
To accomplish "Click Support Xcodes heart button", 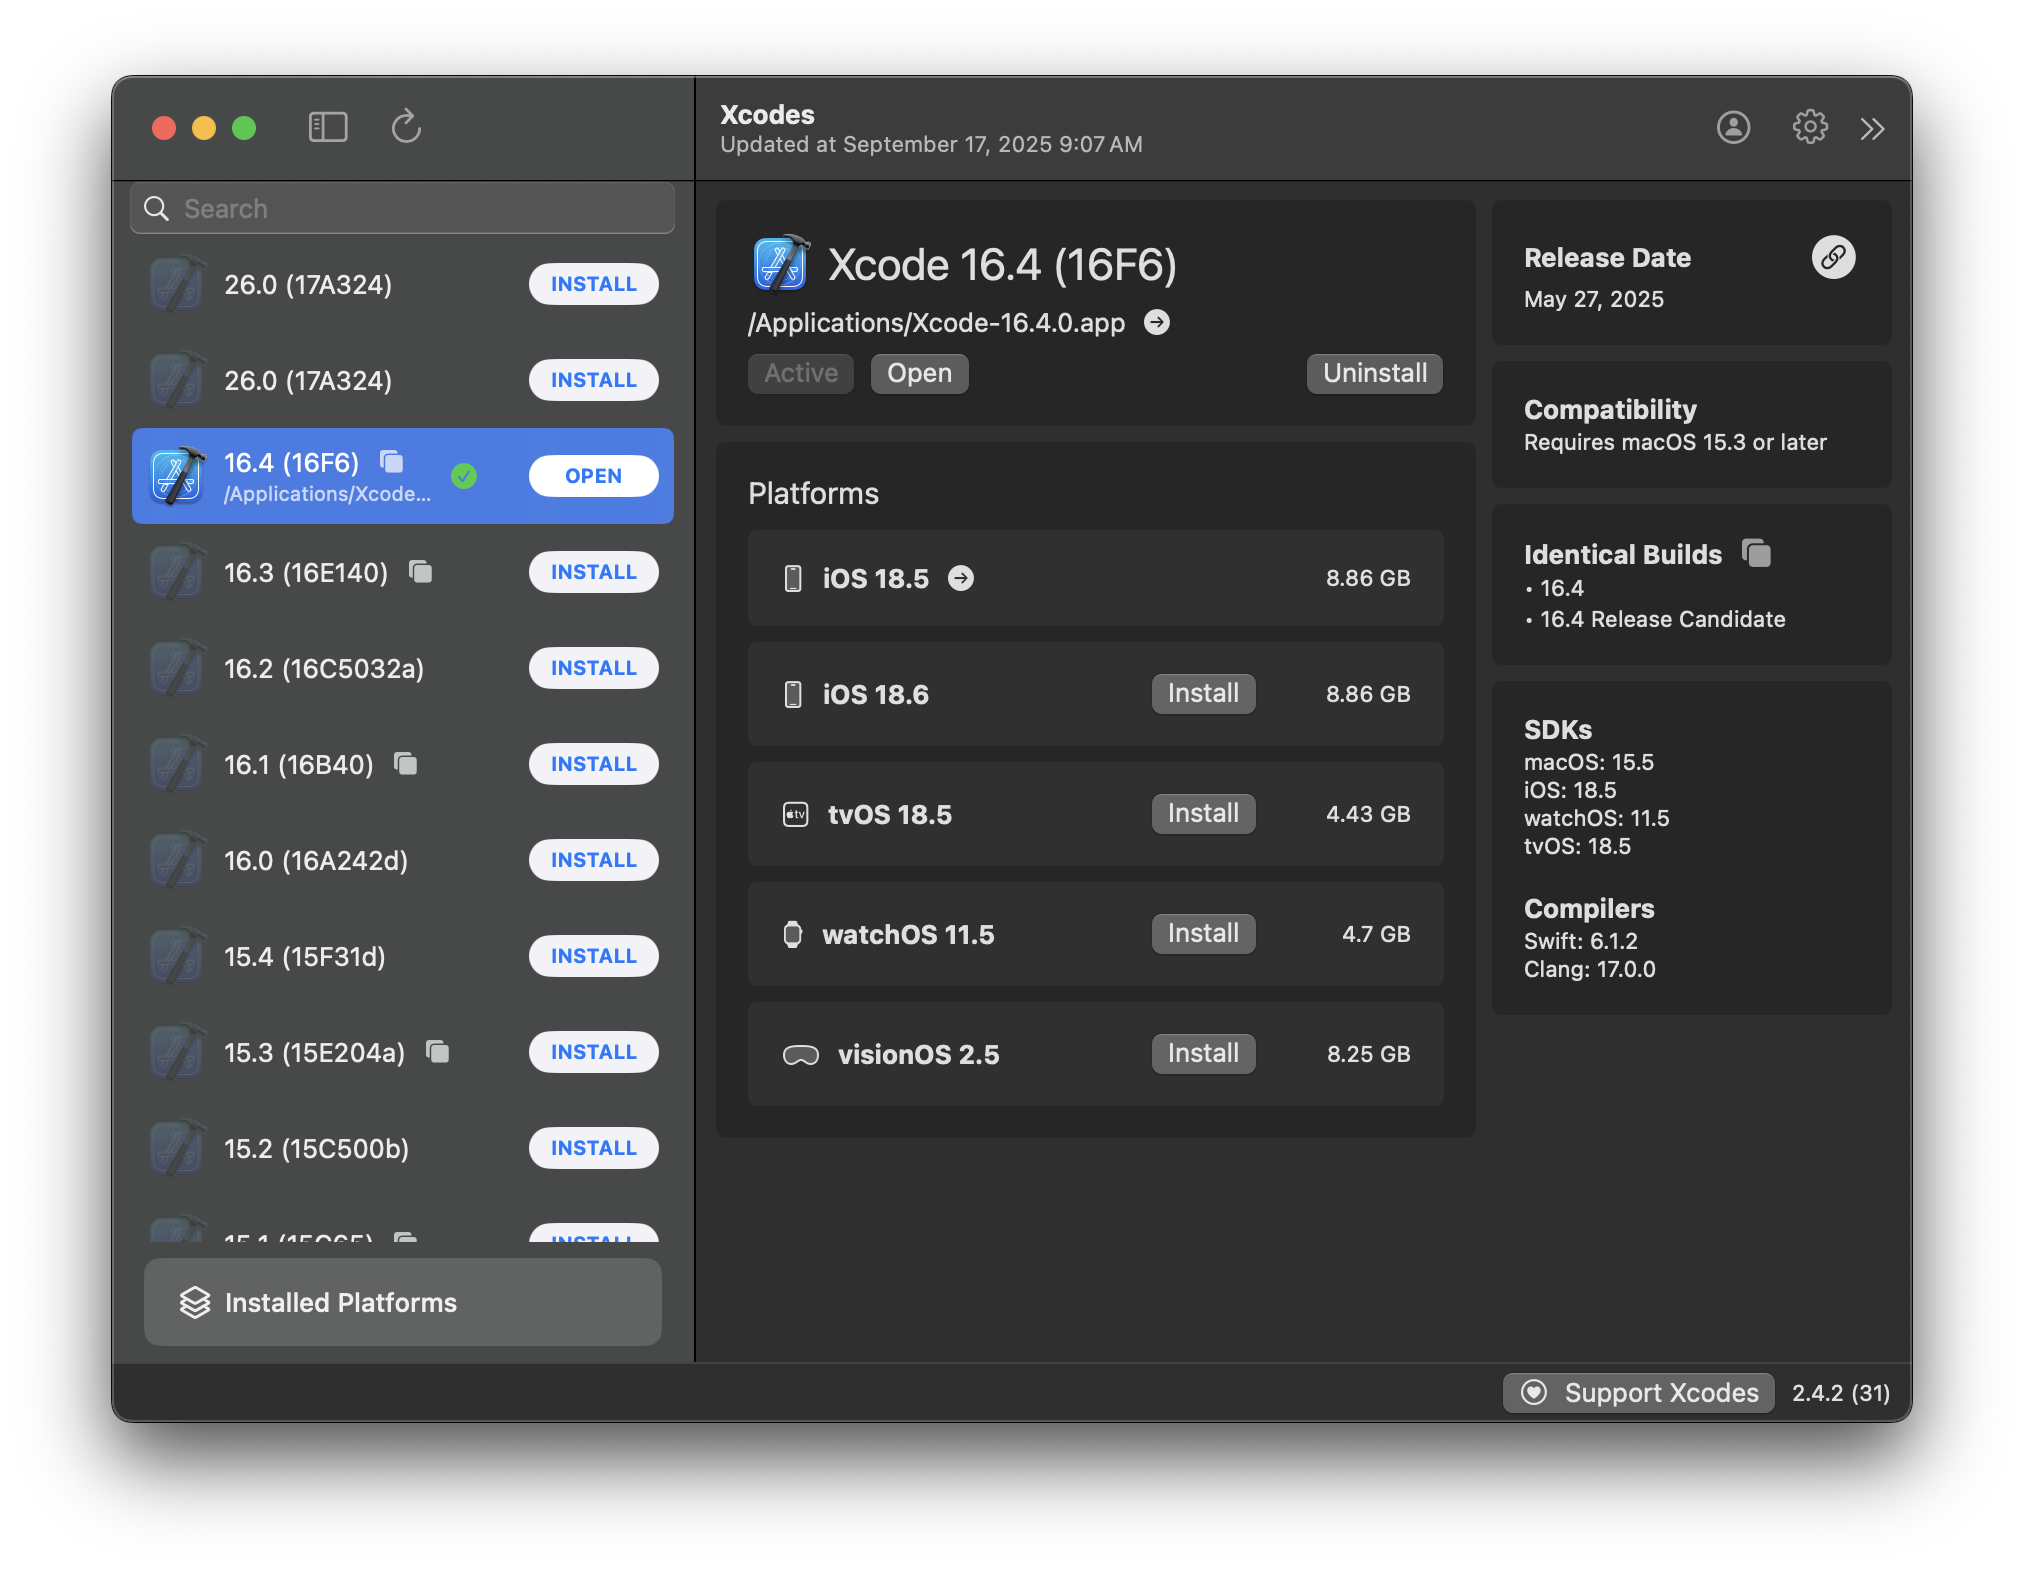I will point(1638,1392).
